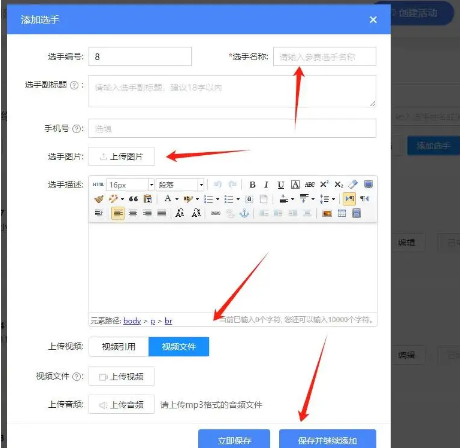Click the 上传图片 upload button
460x448 pixels.
click(x=121, y=156)
